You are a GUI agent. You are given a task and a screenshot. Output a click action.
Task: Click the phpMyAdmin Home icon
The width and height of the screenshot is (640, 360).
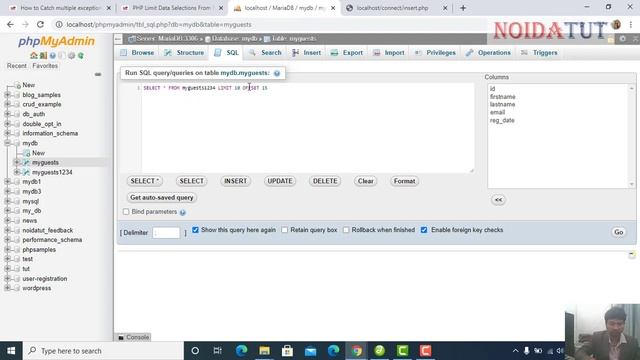pos(33,55)
